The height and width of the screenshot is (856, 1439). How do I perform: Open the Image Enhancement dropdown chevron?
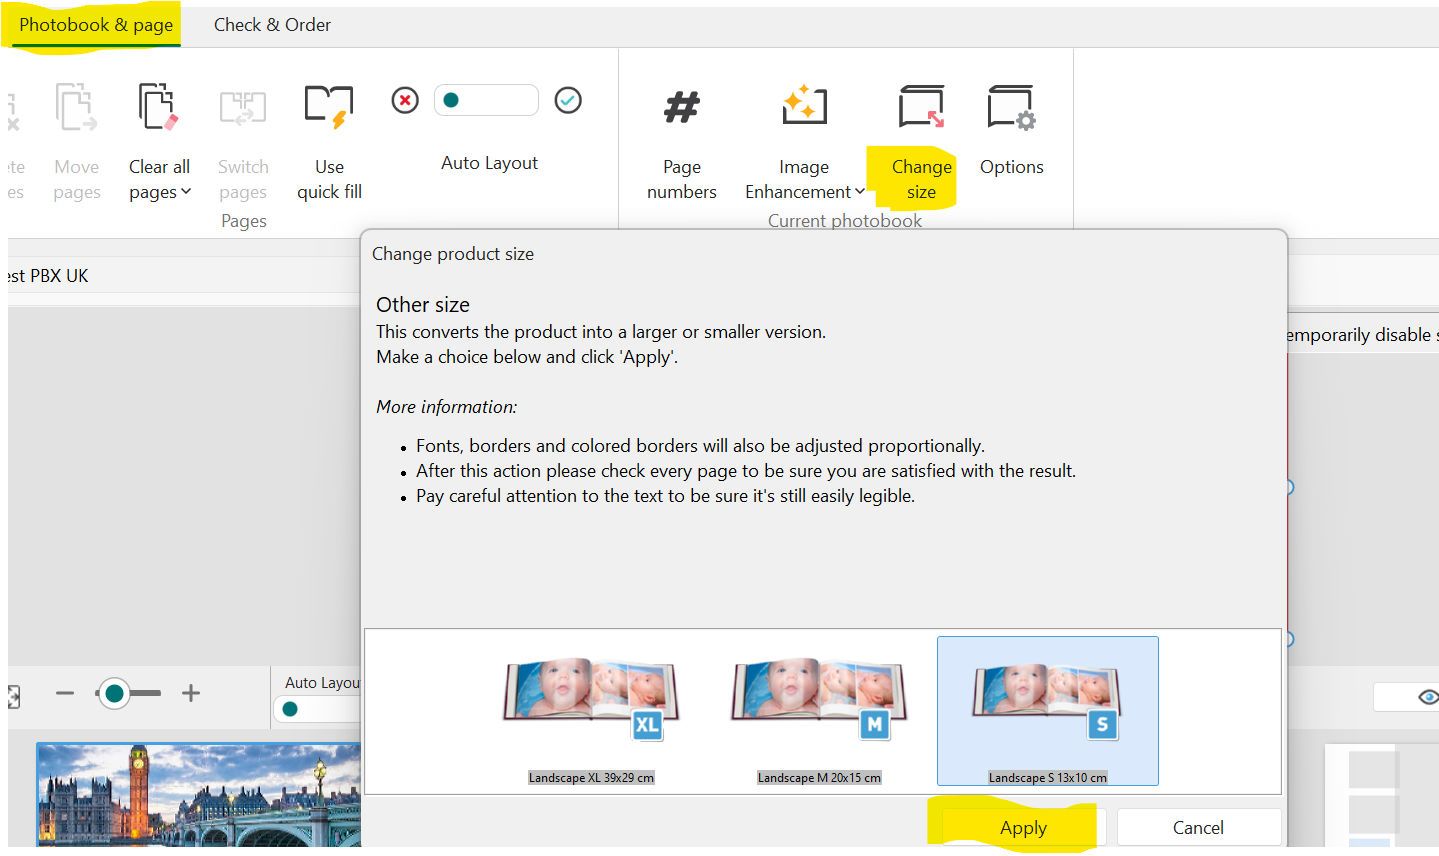pyautogui.click(x=862, y=192)
